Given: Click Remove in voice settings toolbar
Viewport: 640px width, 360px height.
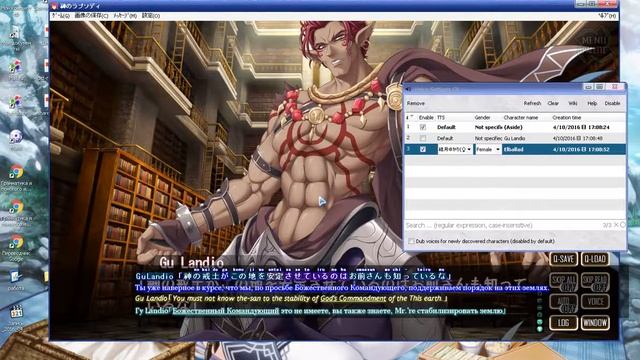Looking at the screenshot, I should 416,104.
